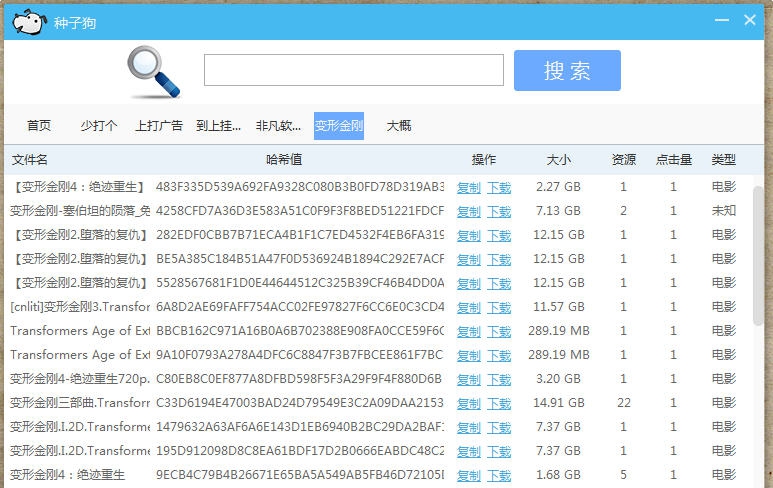Click the 变形金刚三部曲.Transforr file name
This screenshot has height=488, width=773.
80,403
